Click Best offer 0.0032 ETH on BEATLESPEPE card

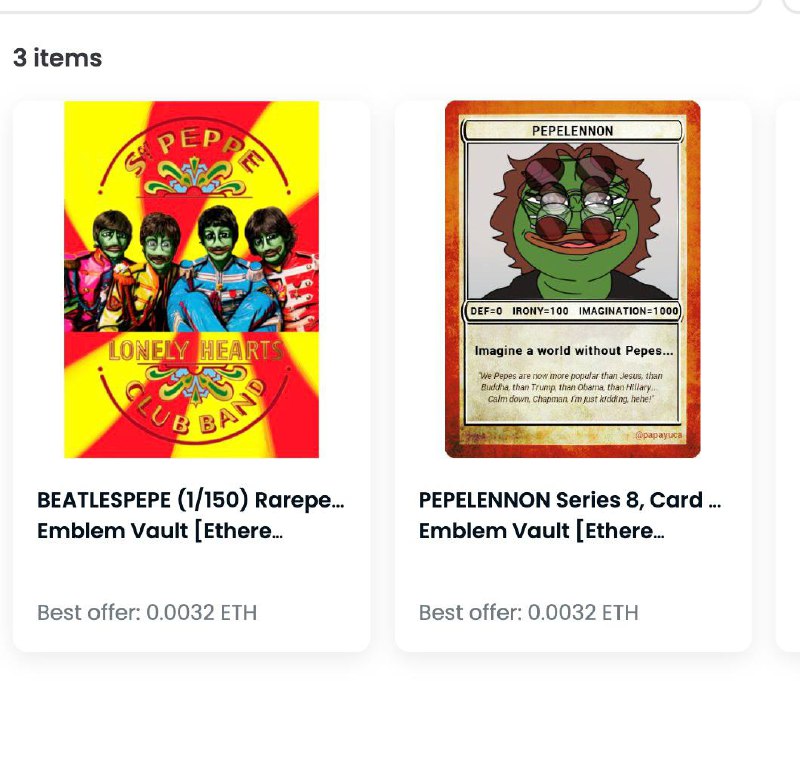pyautogui.click(x=147, y=613)
